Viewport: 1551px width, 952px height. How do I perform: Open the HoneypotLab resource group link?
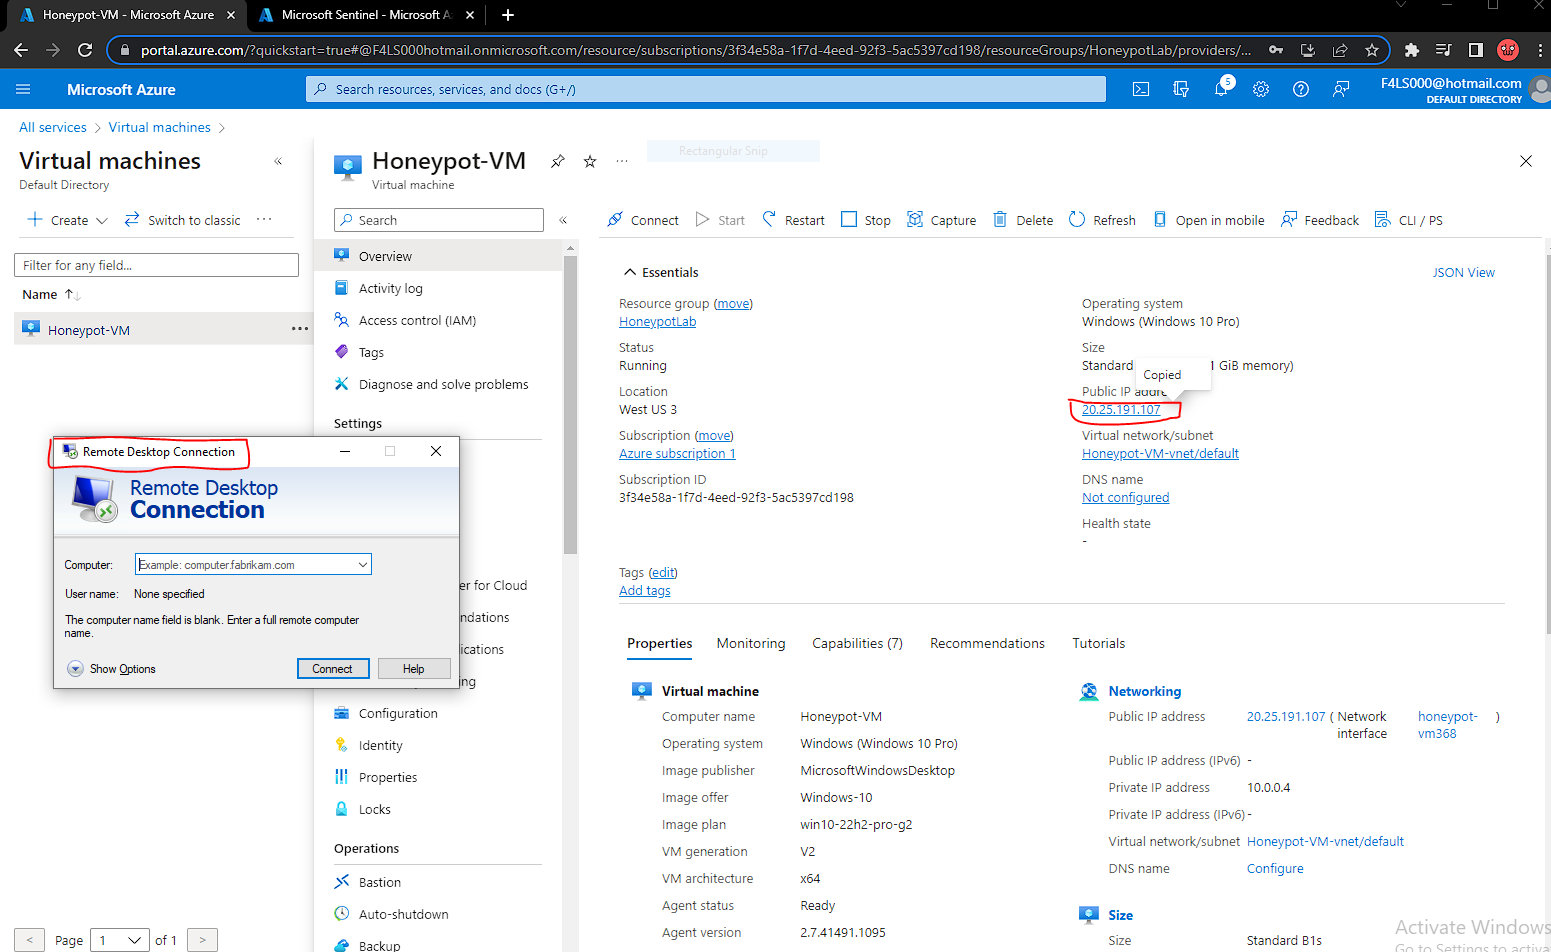click(x=657, y=321)
